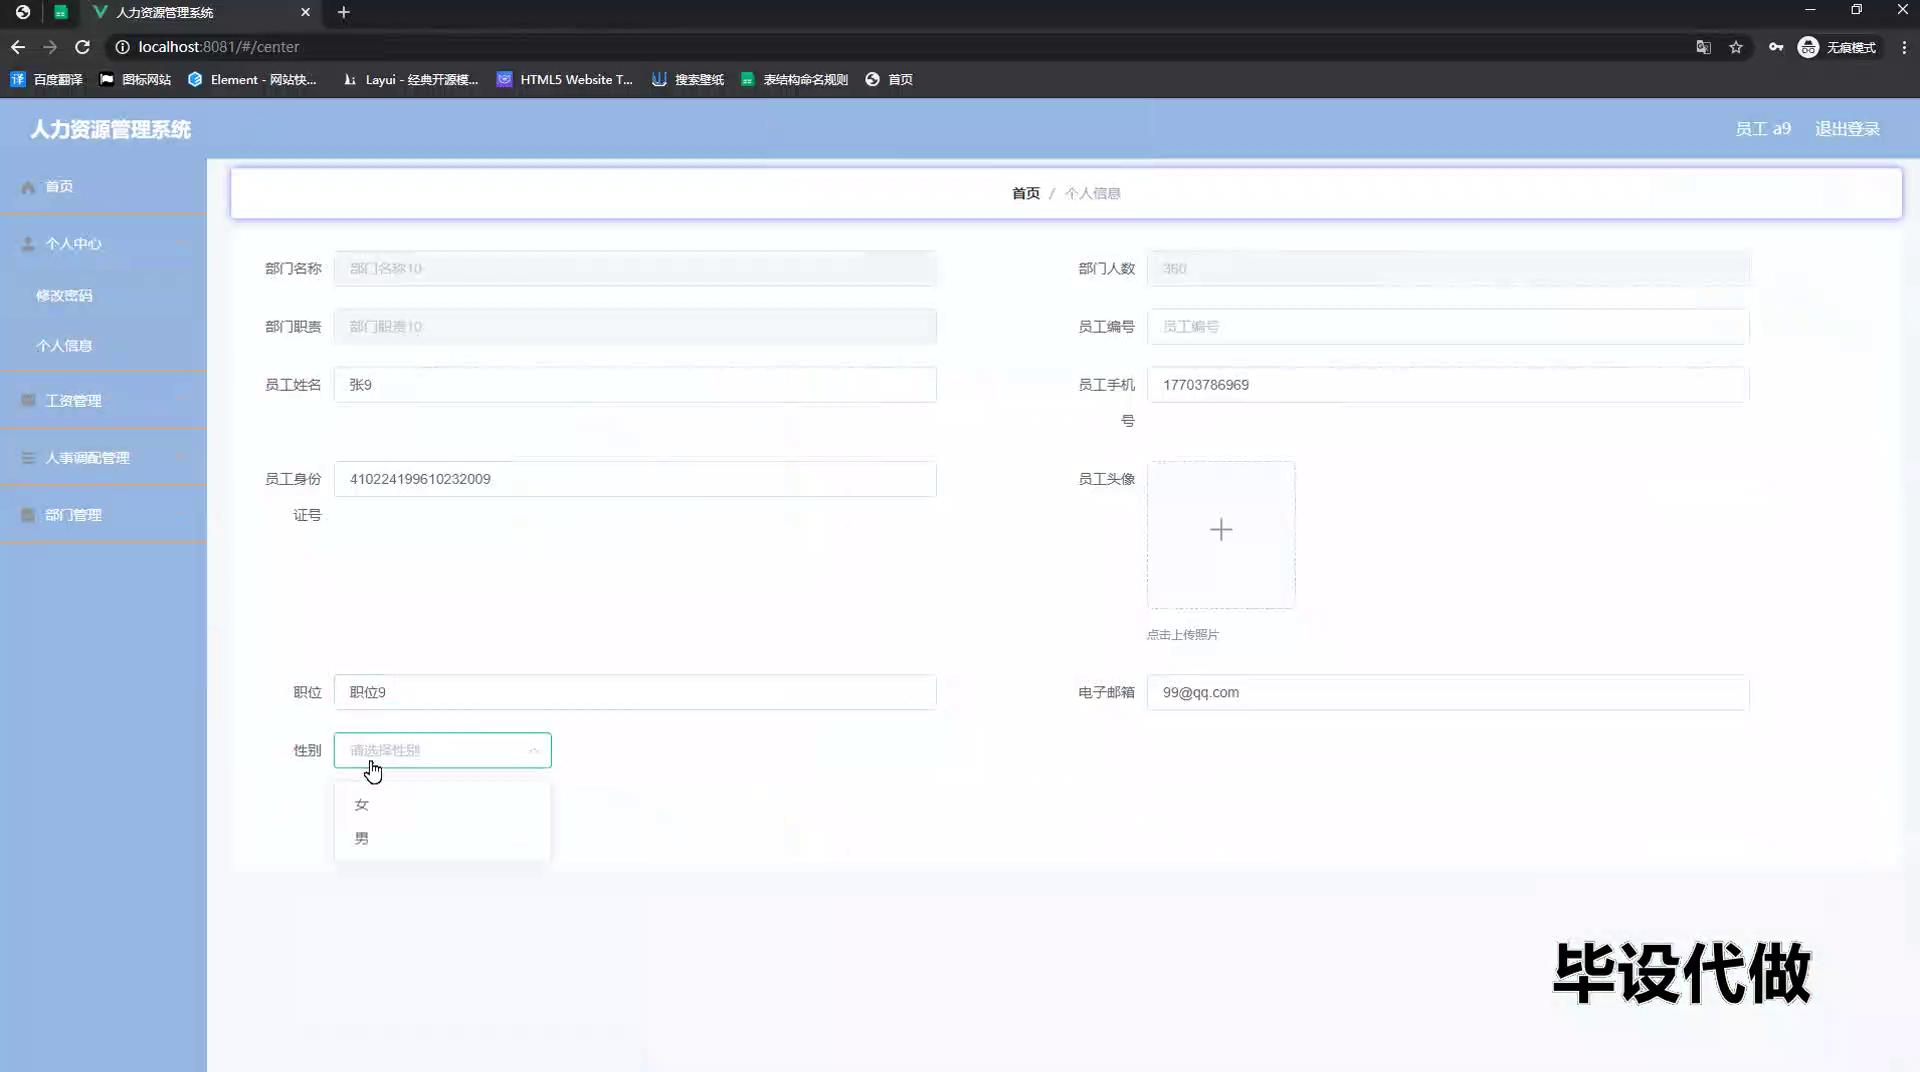1920x1072 pixels.
Task: Click the reload page icon
Action: [x=82, y=47]
